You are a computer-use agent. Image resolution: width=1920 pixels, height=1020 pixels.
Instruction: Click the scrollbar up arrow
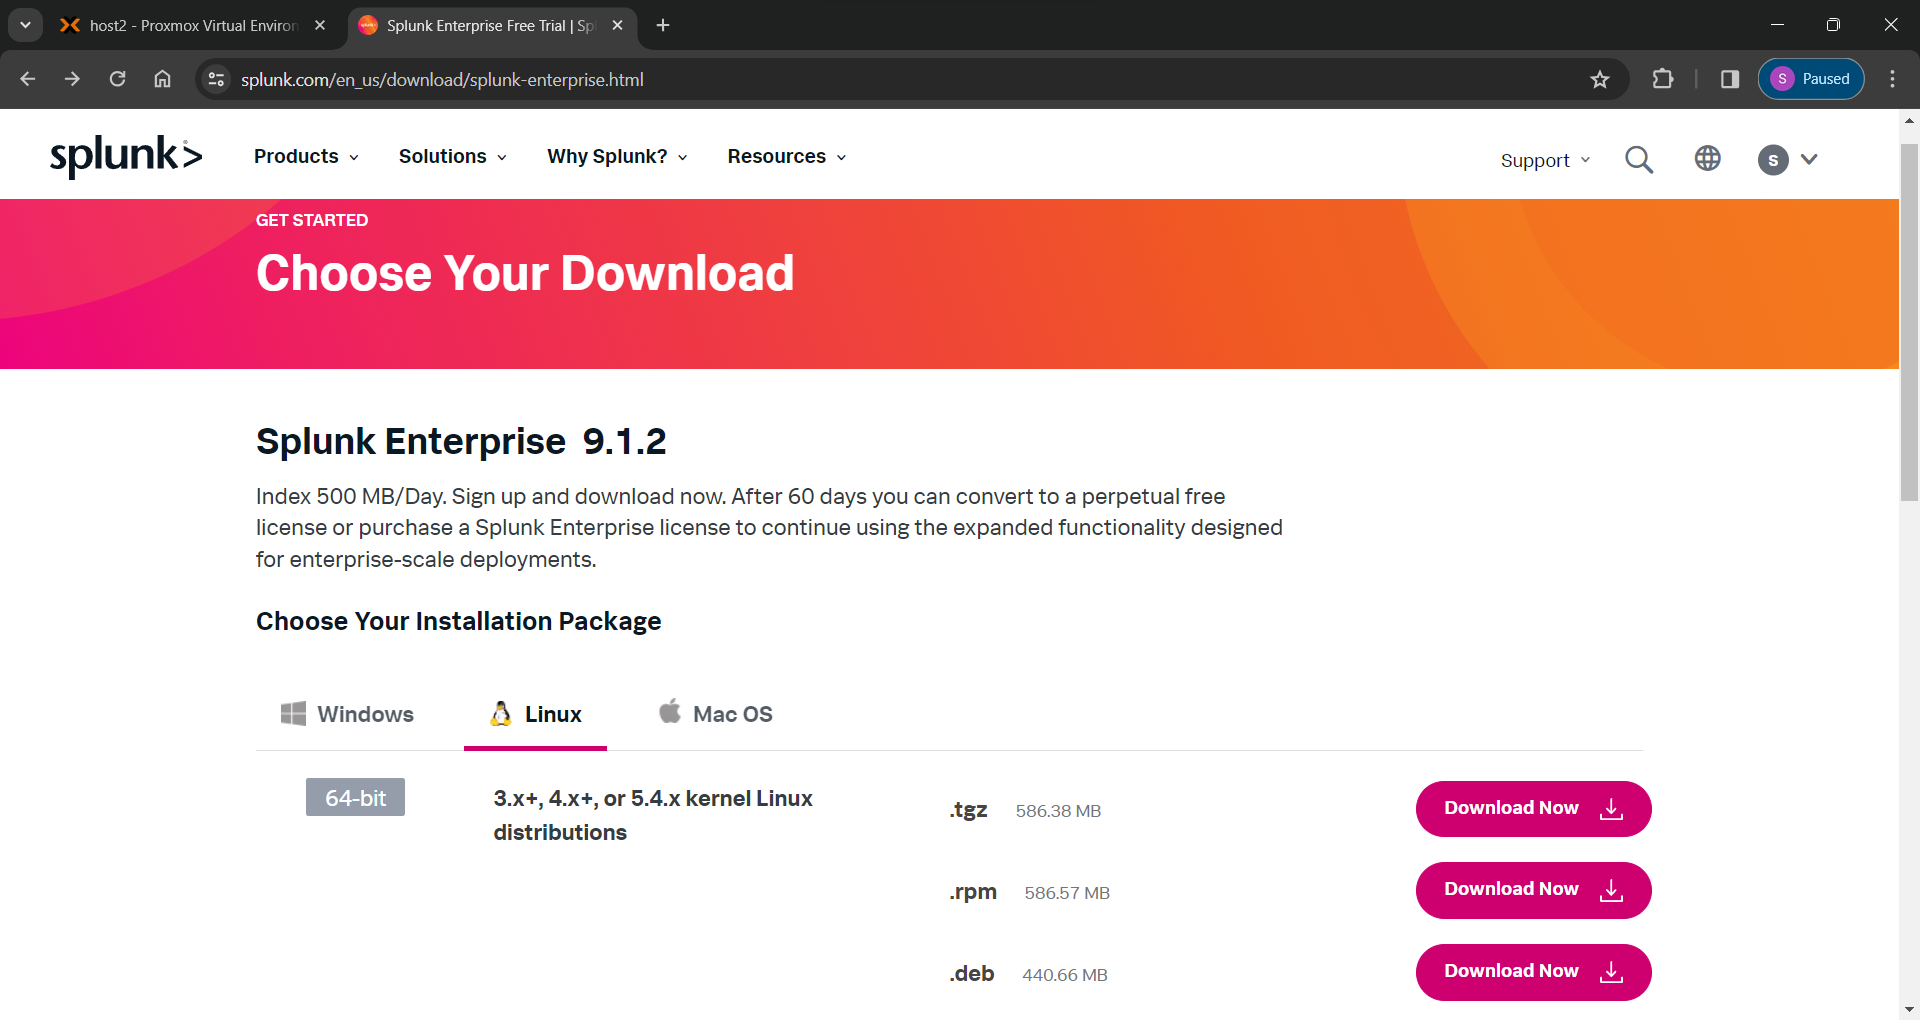pos(1909,120)
